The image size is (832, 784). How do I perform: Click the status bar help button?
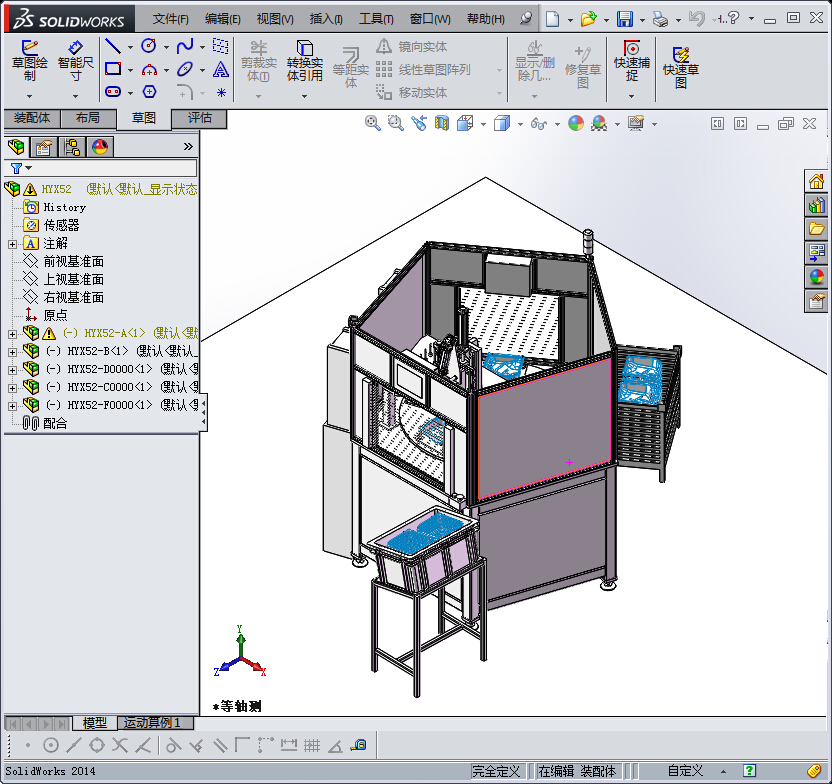[x=749, y=771]
